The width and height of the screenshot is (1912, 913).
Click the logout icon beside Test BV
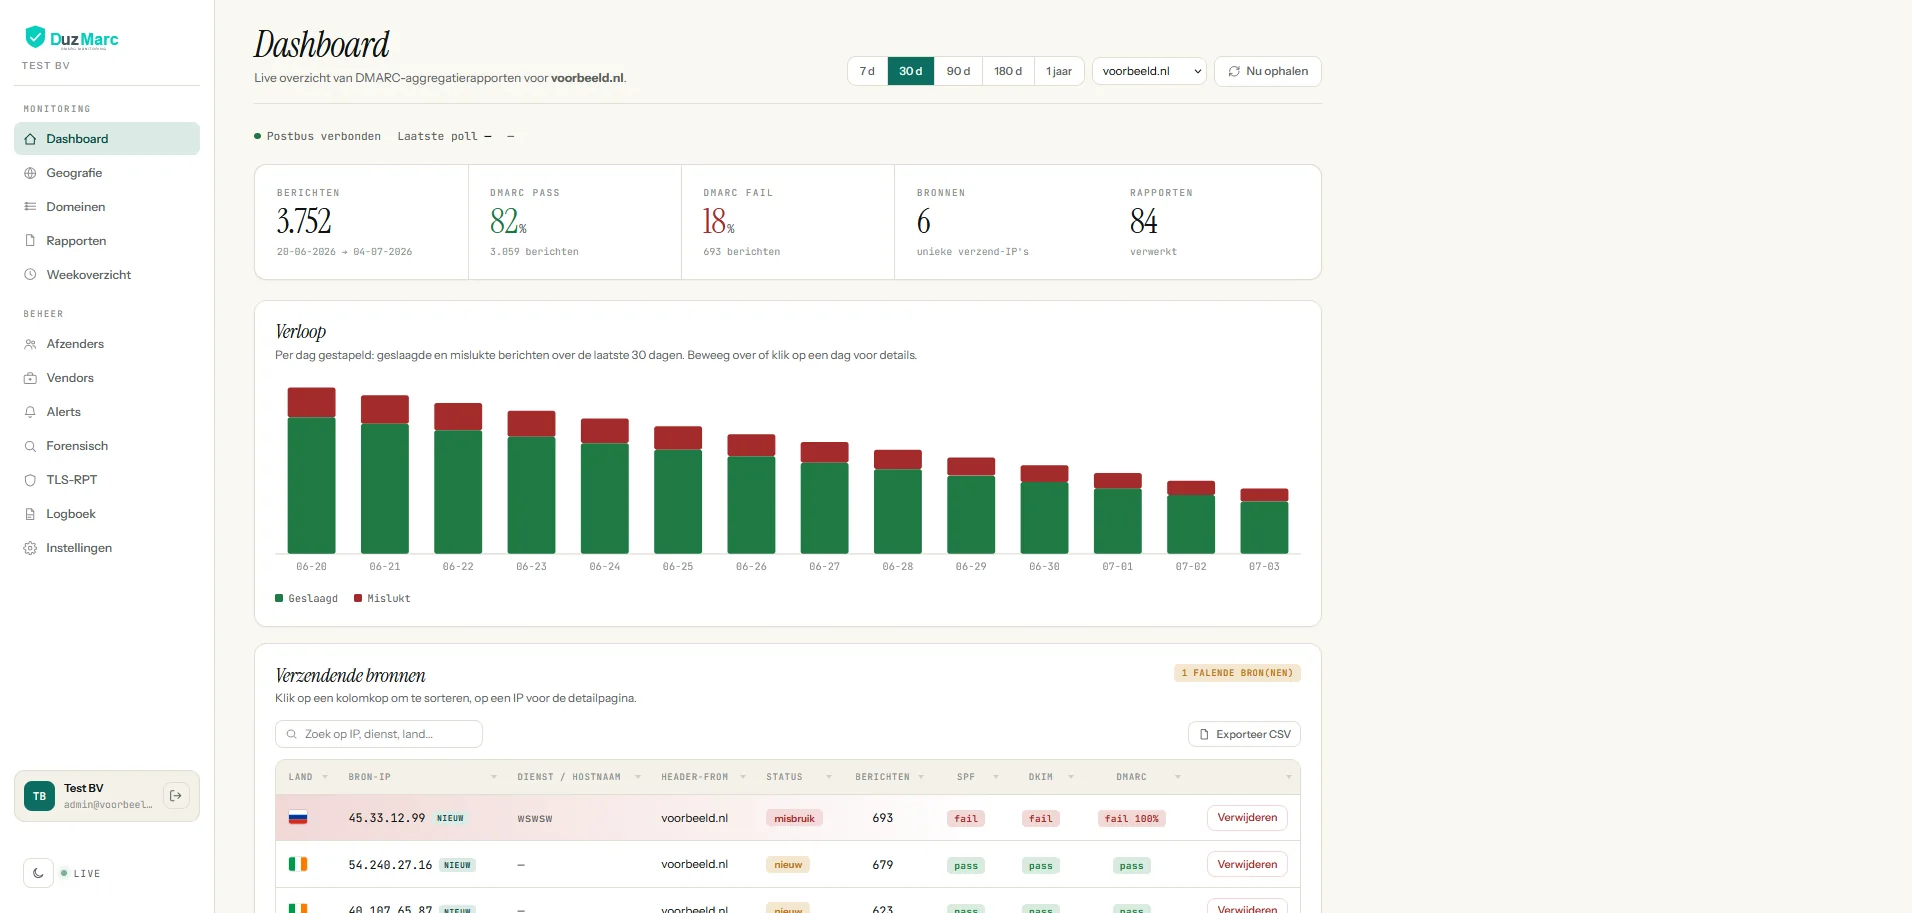(x=176, y=796)
